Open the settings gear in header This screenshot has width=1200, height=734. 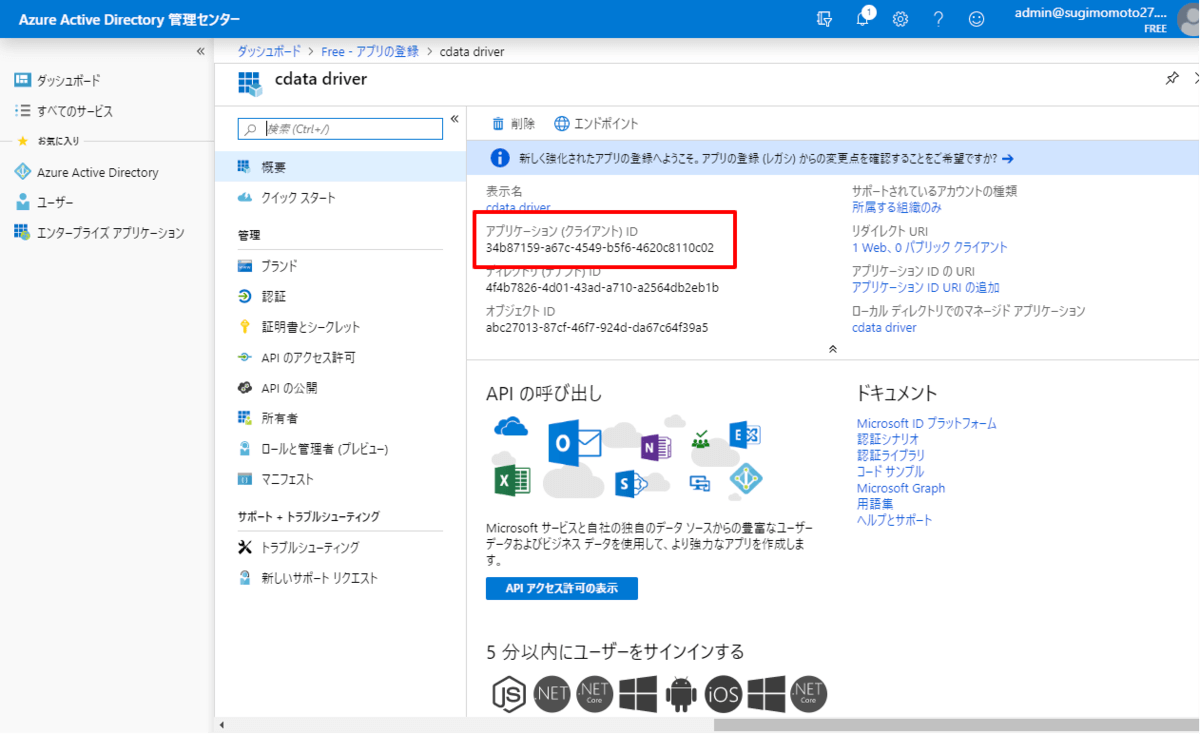(x=900, y=19)
